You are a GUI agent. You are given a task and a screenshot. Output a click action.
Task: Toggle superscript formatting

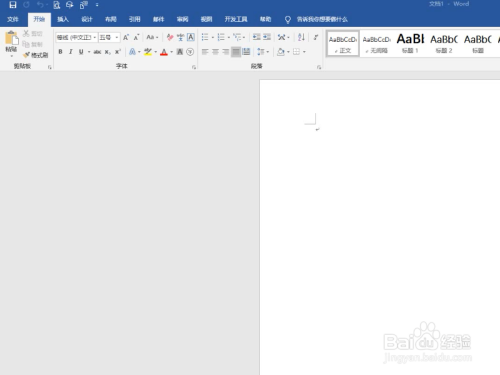point(117,52)
